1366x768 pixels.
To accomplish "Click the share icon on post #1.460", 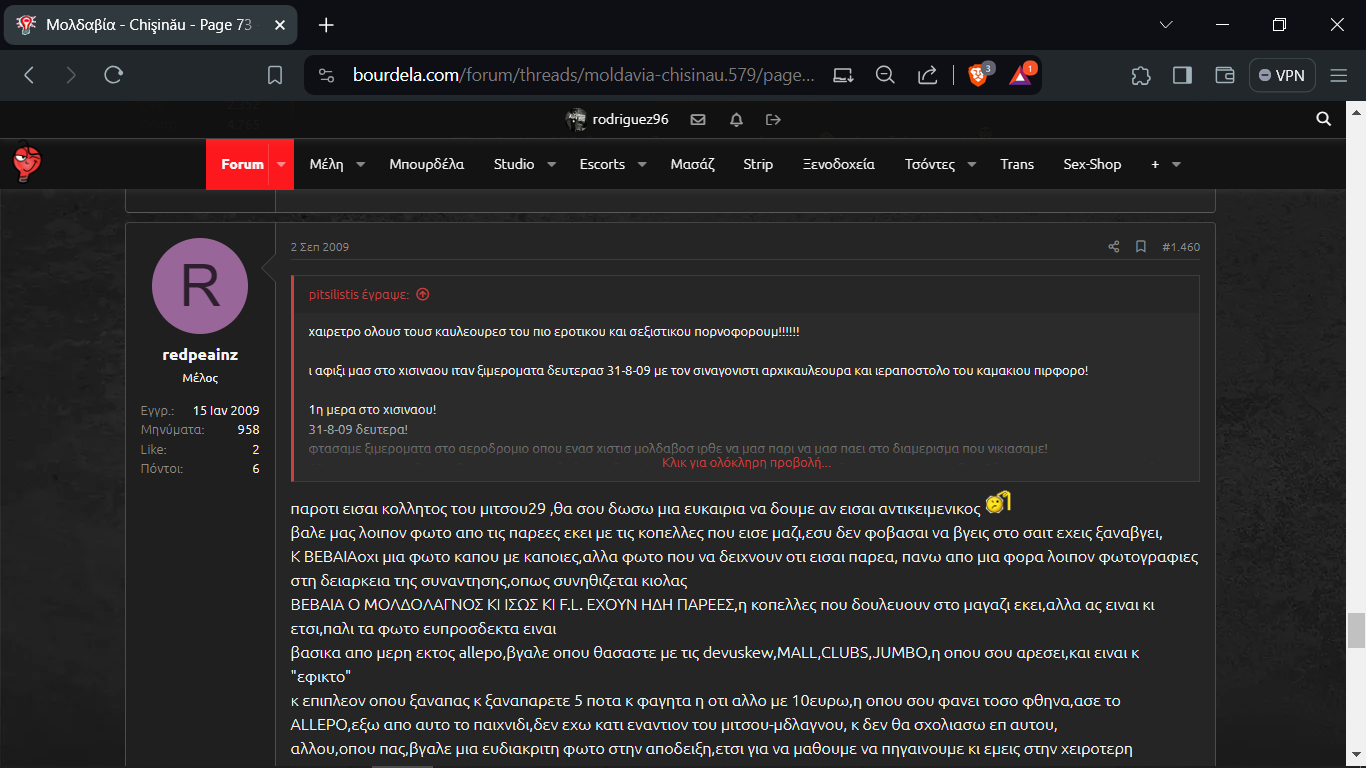I will pos(1114,247).
